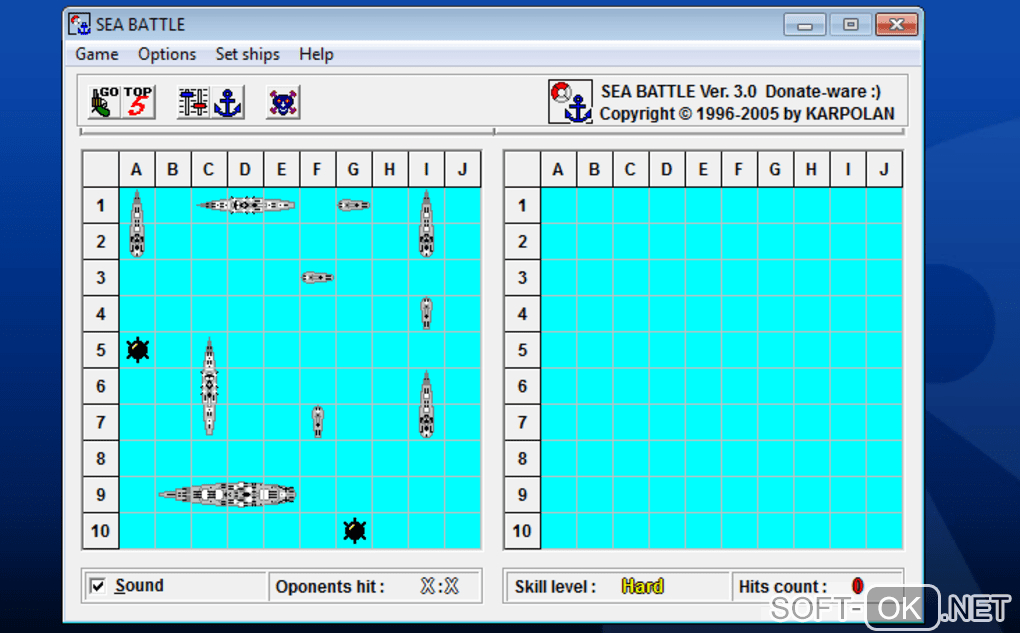
Task: Click the Oponents hit X:X score
Action: click(439, 586)
